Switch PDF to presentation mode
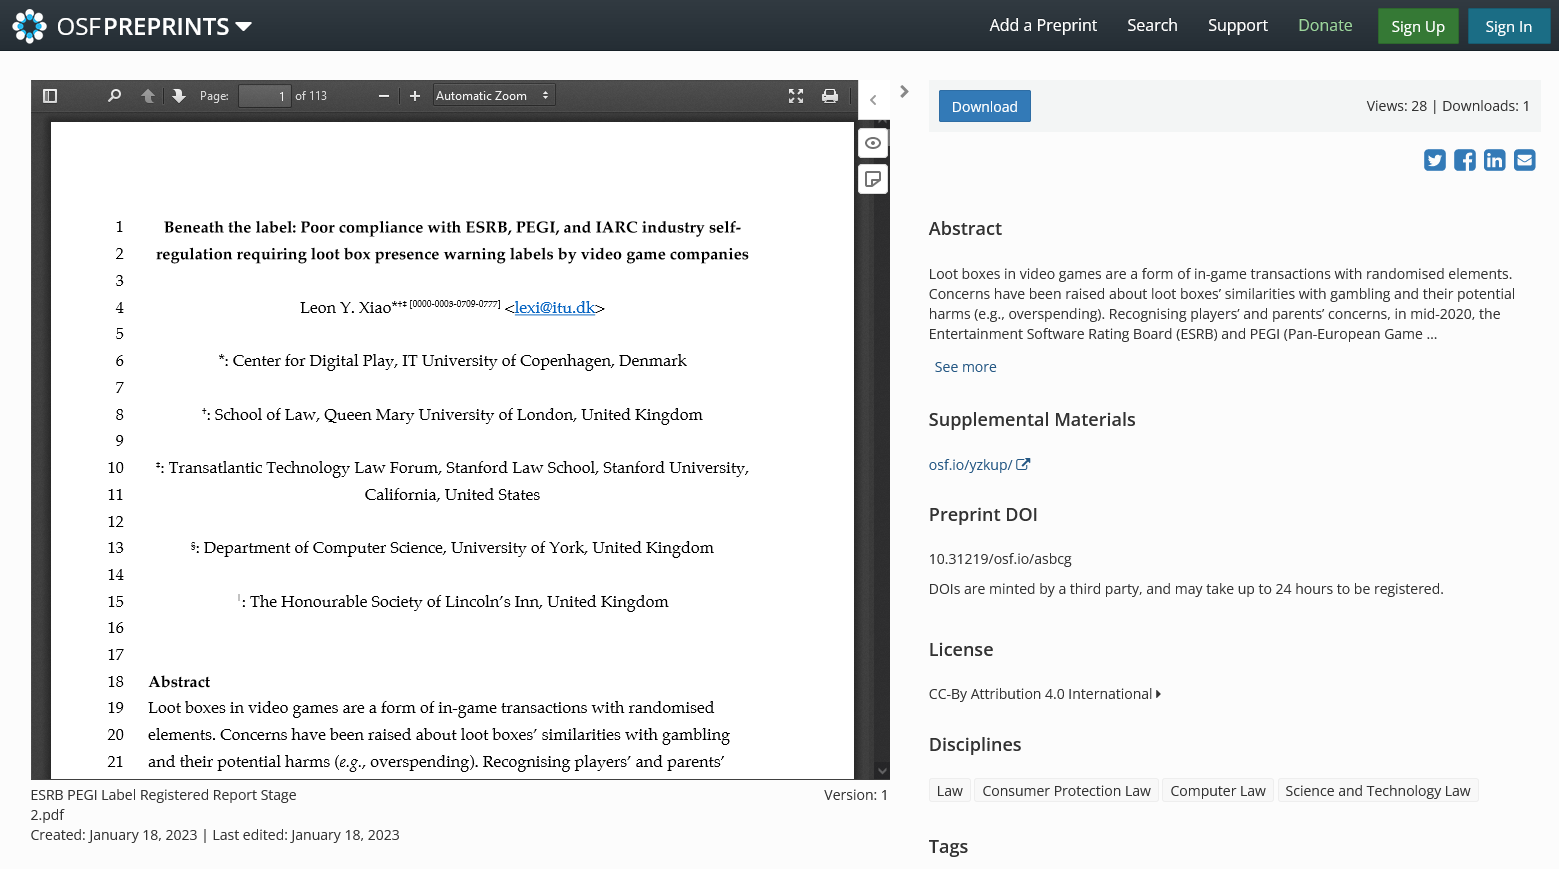Screen dimensions: 1559x869 796,96
